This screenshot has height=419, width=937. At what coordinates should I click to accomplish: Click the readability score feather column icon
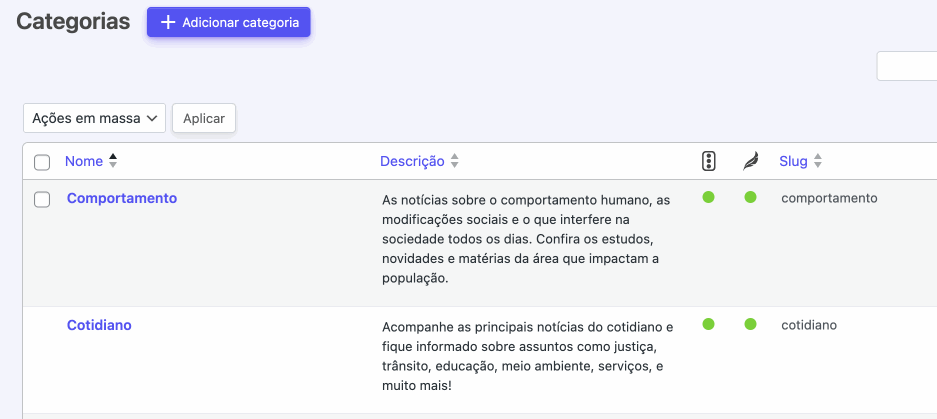[x=750, y=161]
